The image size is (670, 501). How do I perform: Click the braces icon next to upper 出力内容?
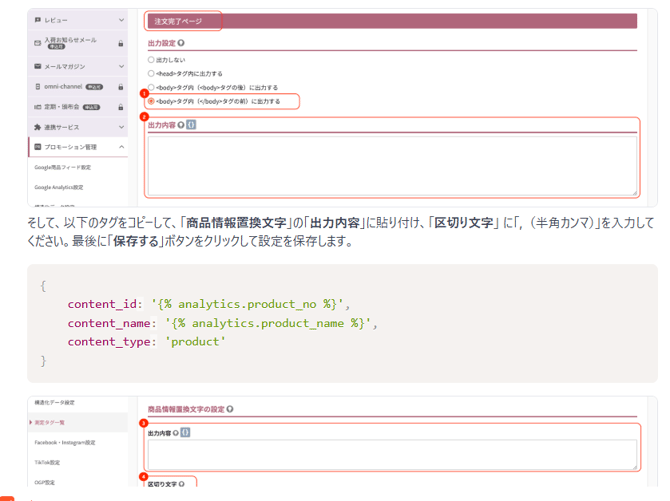pos(191,126)
